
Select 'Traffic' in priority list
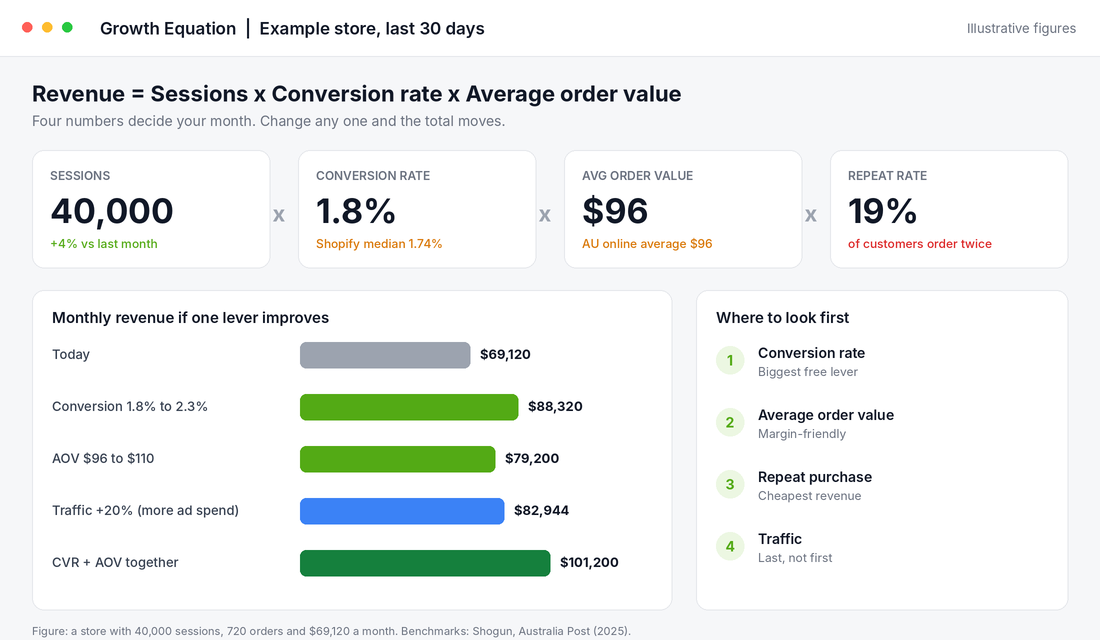click(779, 539)
